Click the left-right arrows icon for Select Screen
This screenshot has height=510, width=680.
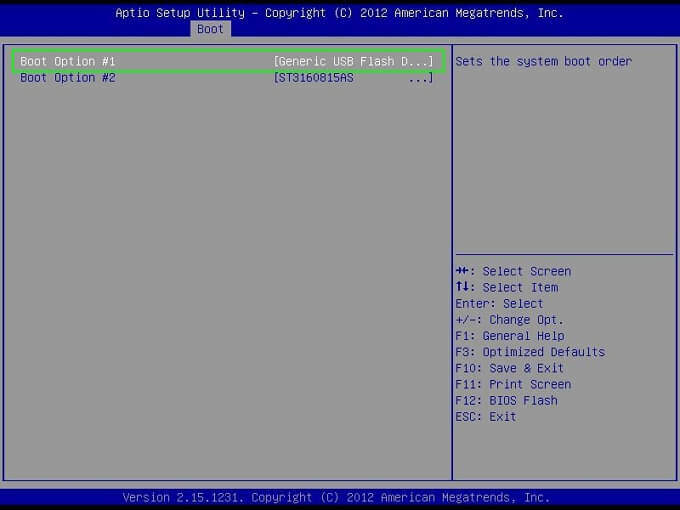click(463, 271)
